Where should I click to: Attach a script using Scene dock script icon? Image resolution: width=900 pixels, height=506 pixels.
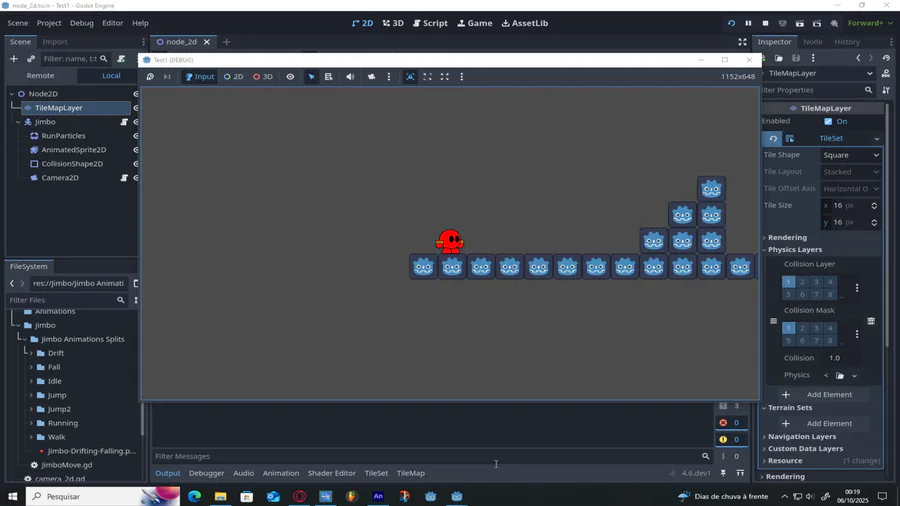(121, 59)
